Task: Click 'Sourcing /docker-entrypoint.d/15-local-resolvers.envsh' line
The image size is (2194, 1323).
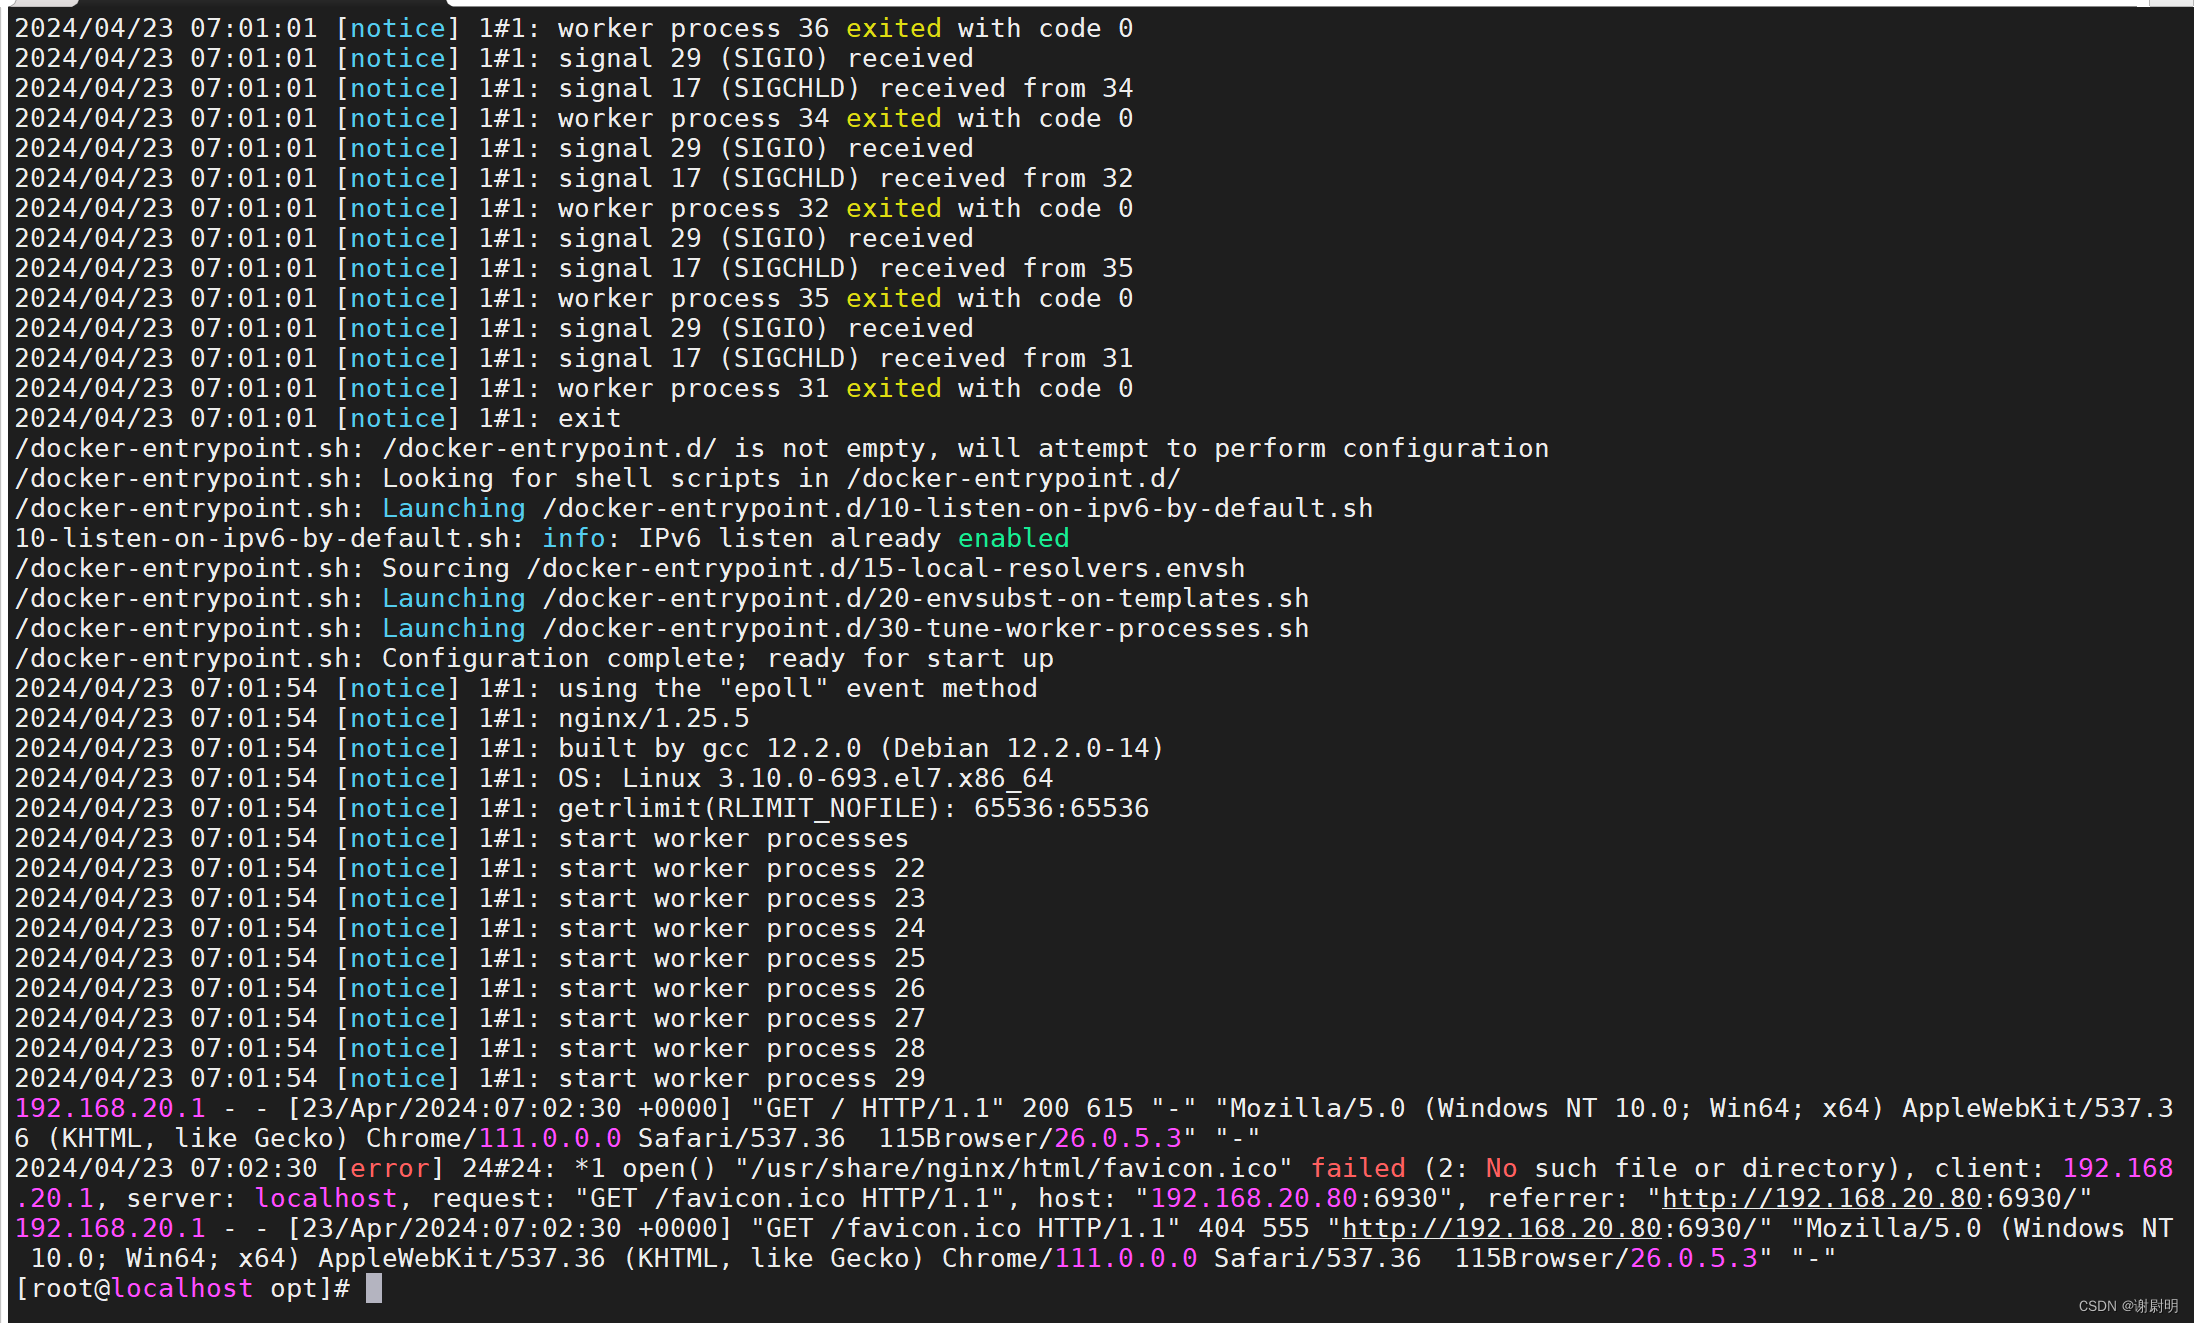Action: coord(630,568)
